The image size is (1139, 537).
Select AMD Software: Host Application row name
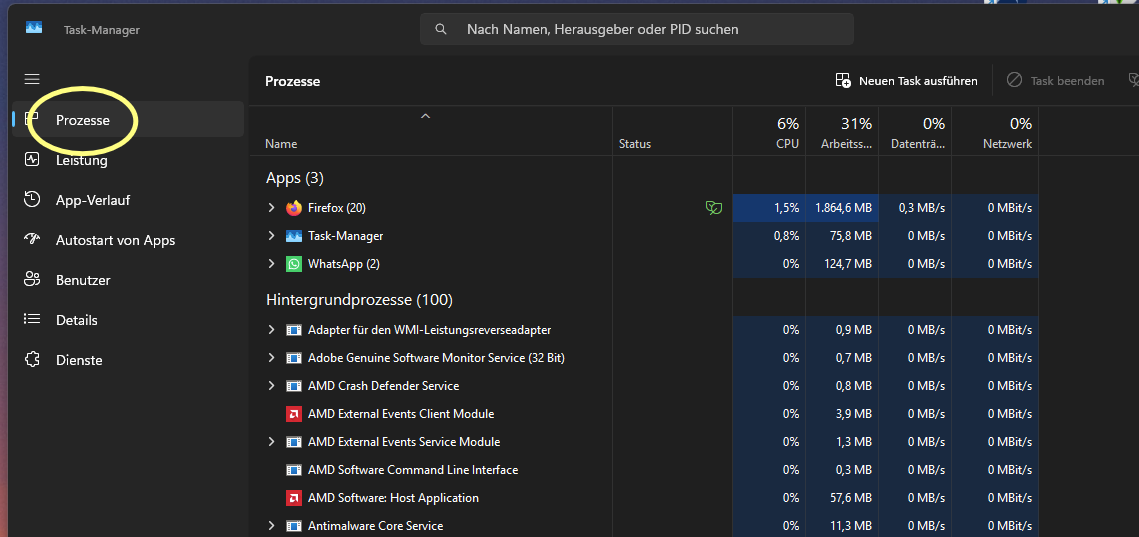tap(393, 498)
